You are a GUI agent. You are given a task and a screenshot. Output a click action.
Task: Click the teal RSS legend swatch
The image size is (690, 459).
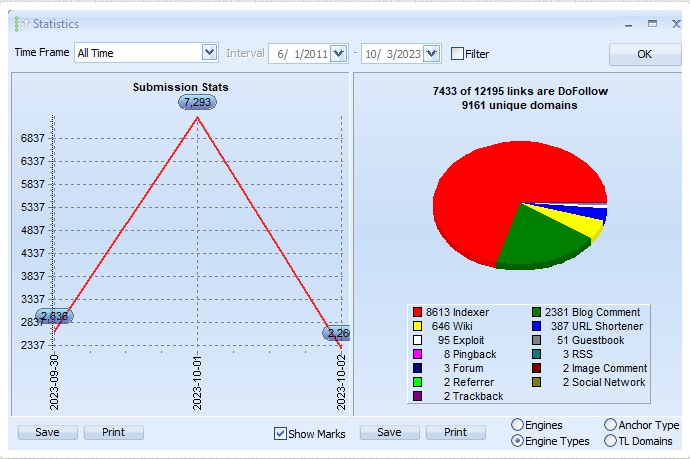[536, 354]
